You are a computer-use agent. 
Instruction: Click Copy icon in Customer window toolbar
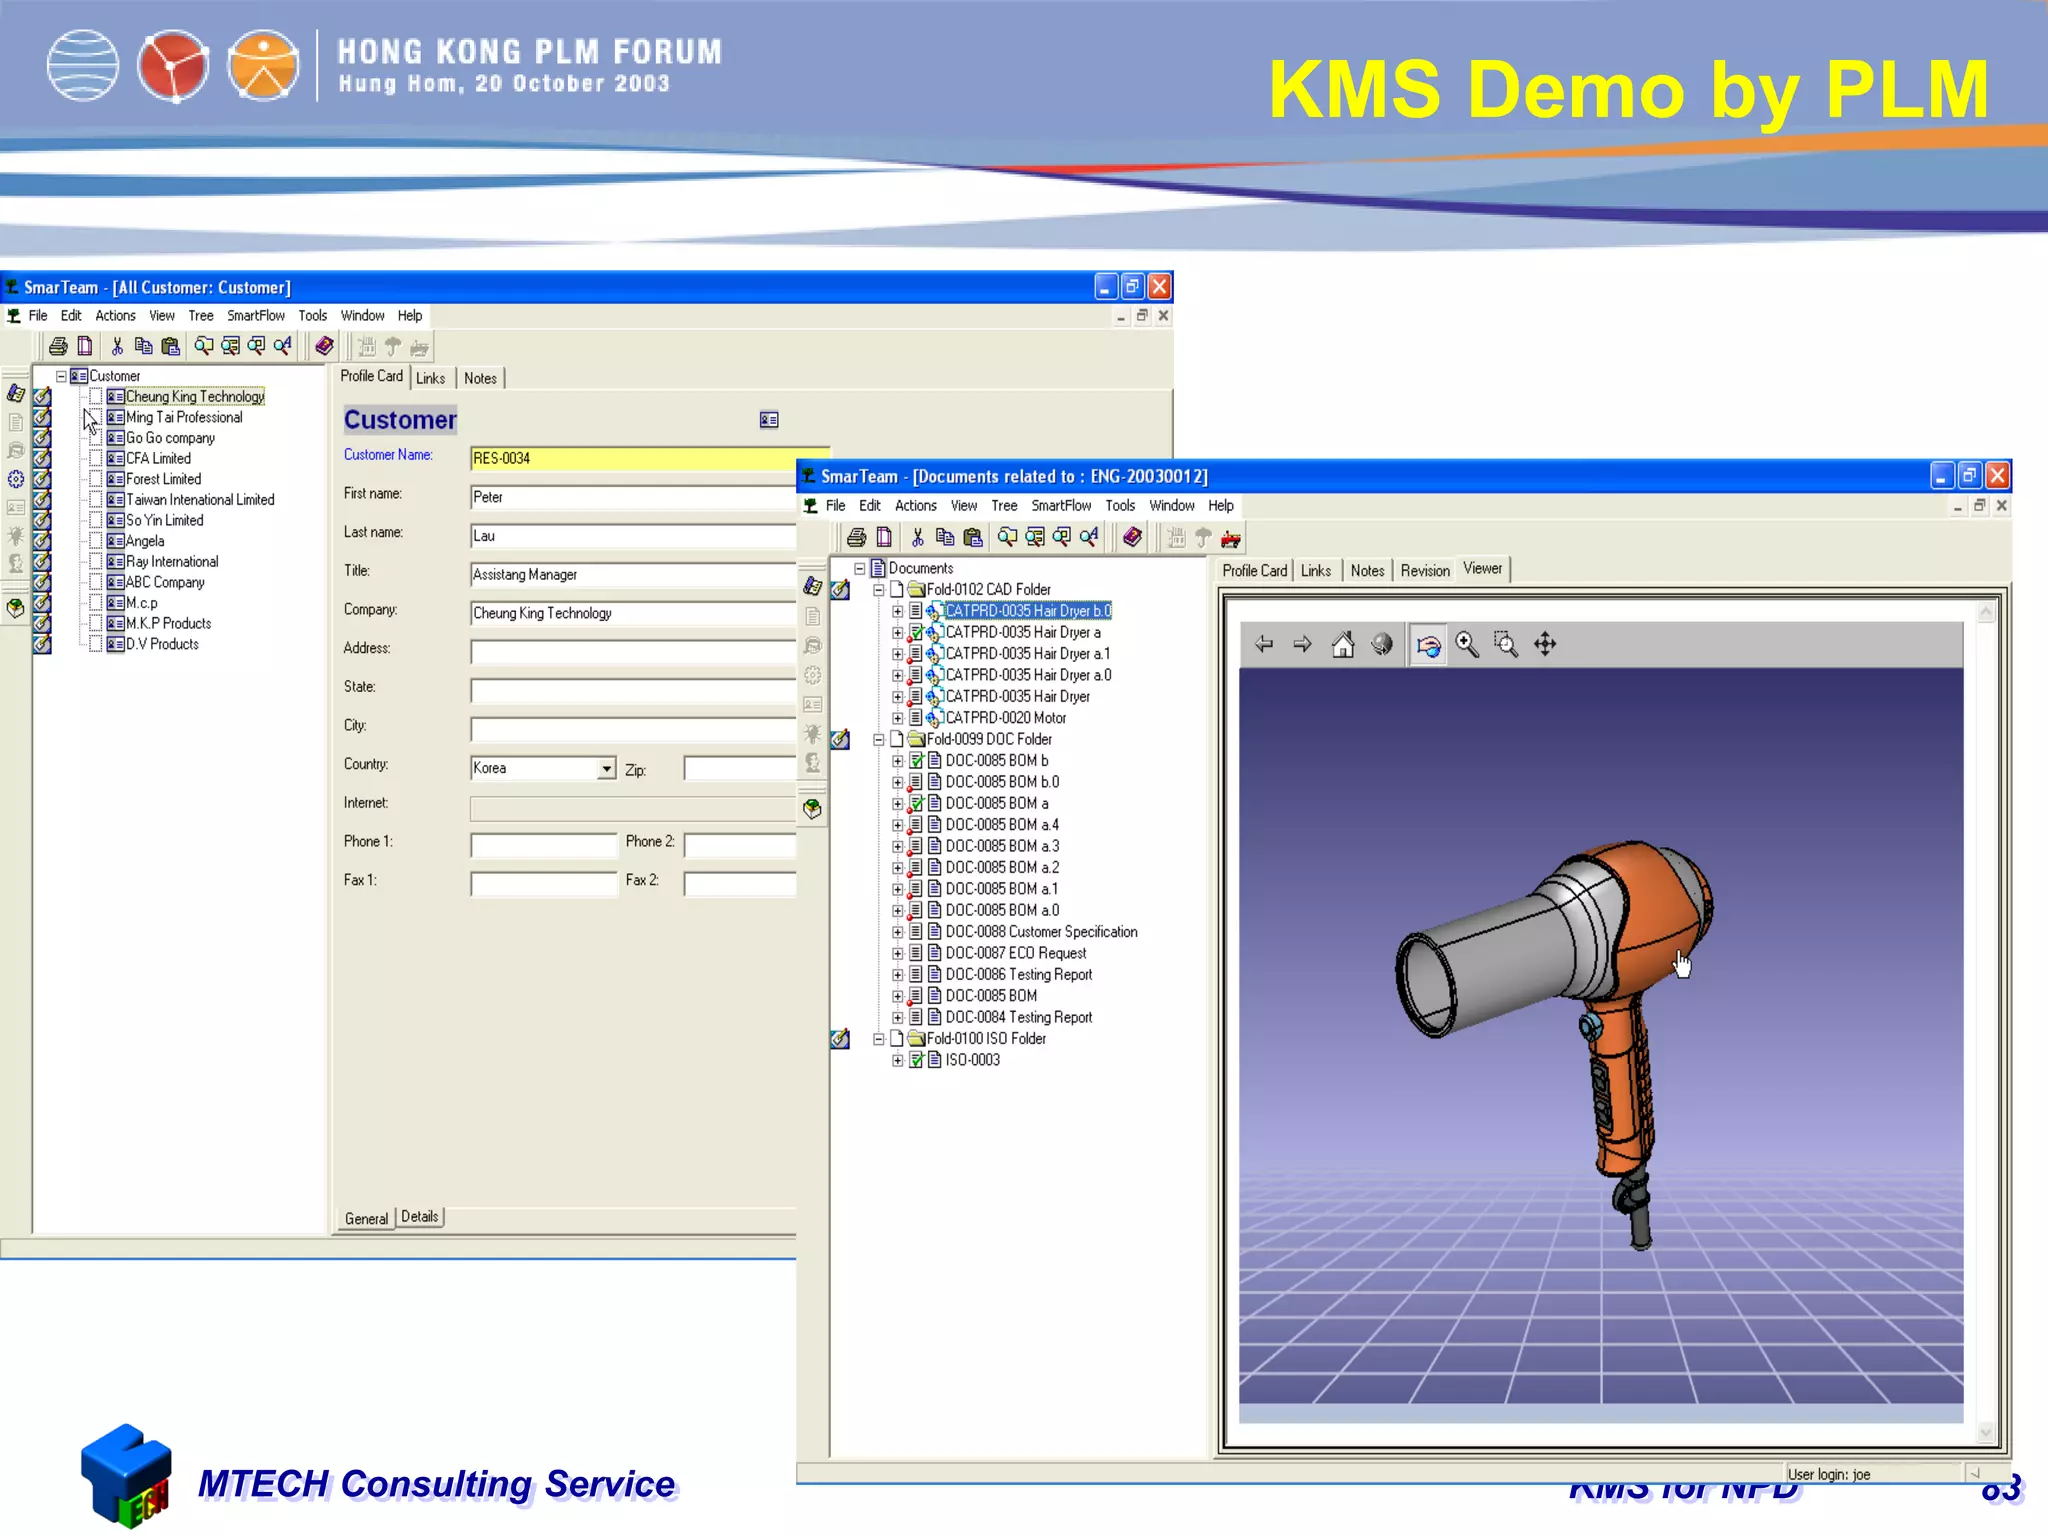pos(143,347)
